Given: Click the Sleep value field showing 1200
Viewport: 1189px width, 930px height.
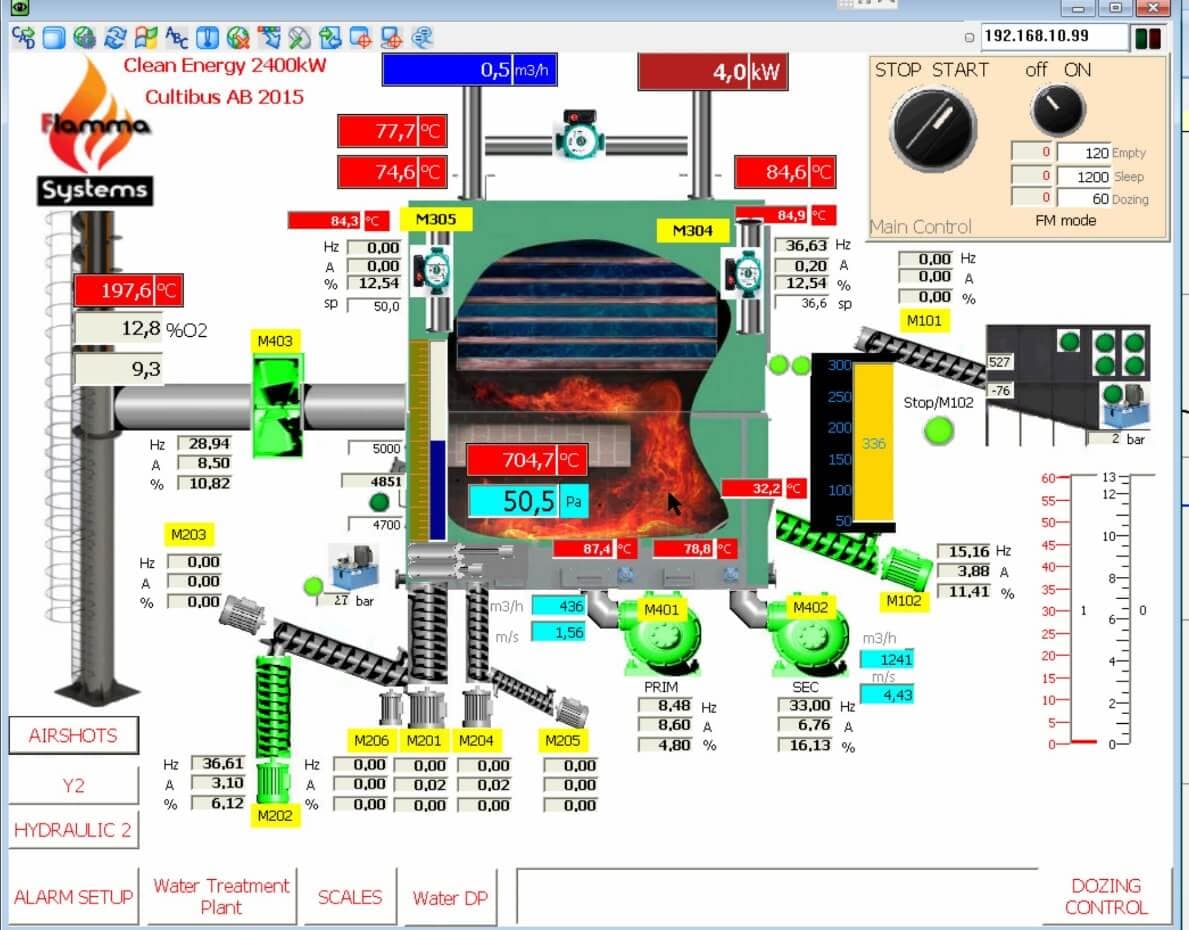Looking at the screenshot, I should (1083, 176).
